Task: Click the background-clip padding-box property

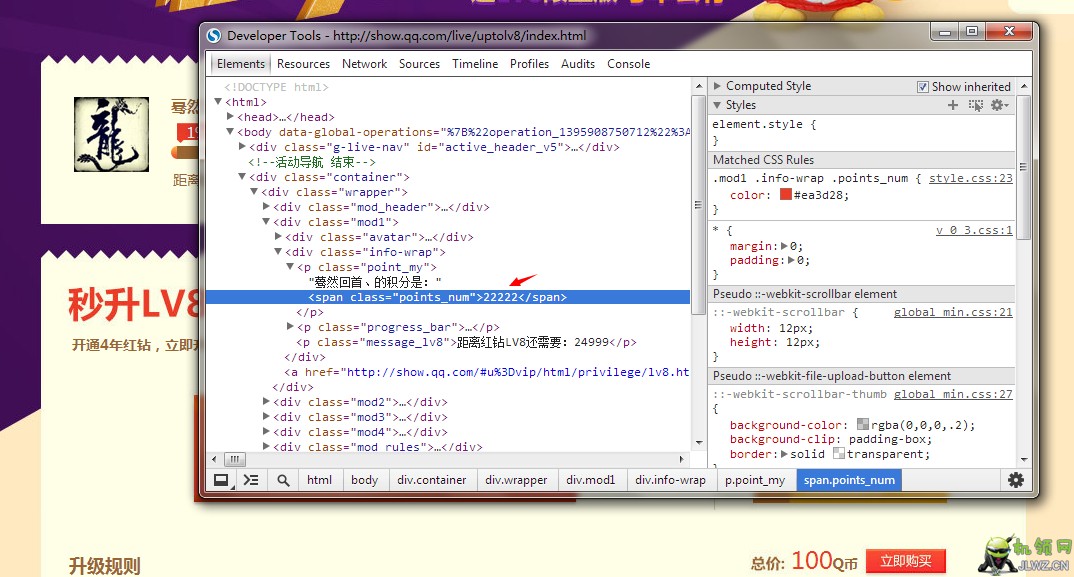Action: (831, 439)
